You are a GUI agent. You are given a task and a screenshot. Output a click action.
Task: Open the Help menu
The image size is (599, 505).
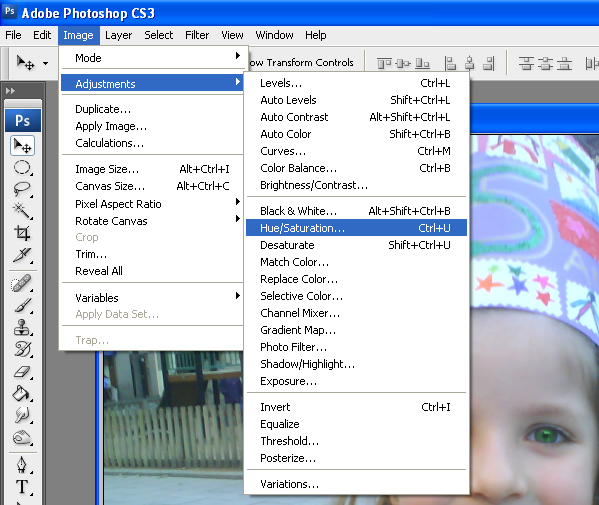(x=316, y=35)
